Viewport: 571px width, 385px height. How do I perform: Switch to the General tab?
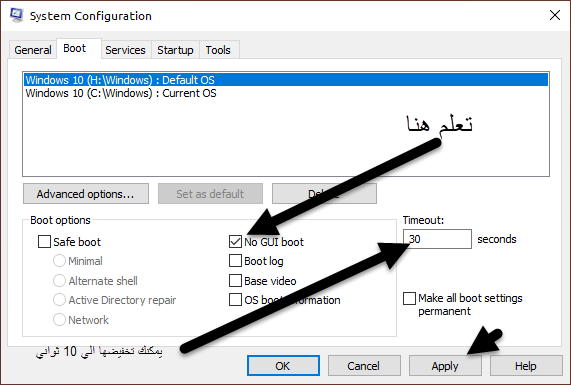33,50
